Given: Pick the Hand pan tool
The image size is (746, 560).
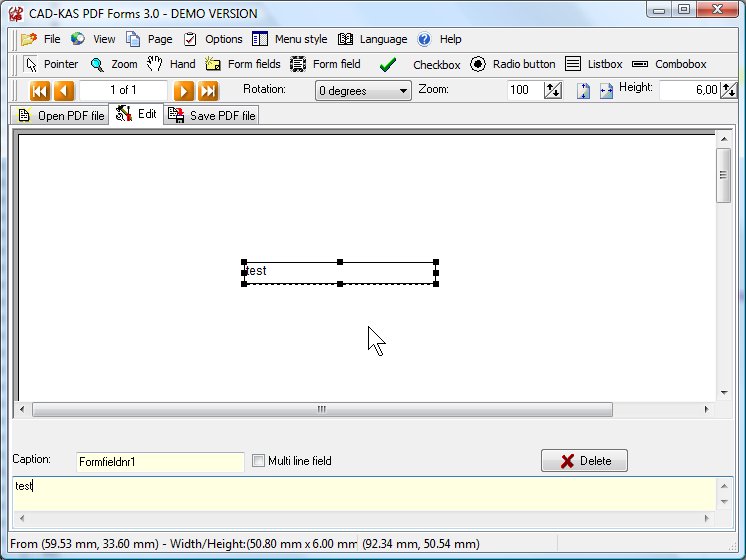Looking at the screenshot, I should 171,64.
